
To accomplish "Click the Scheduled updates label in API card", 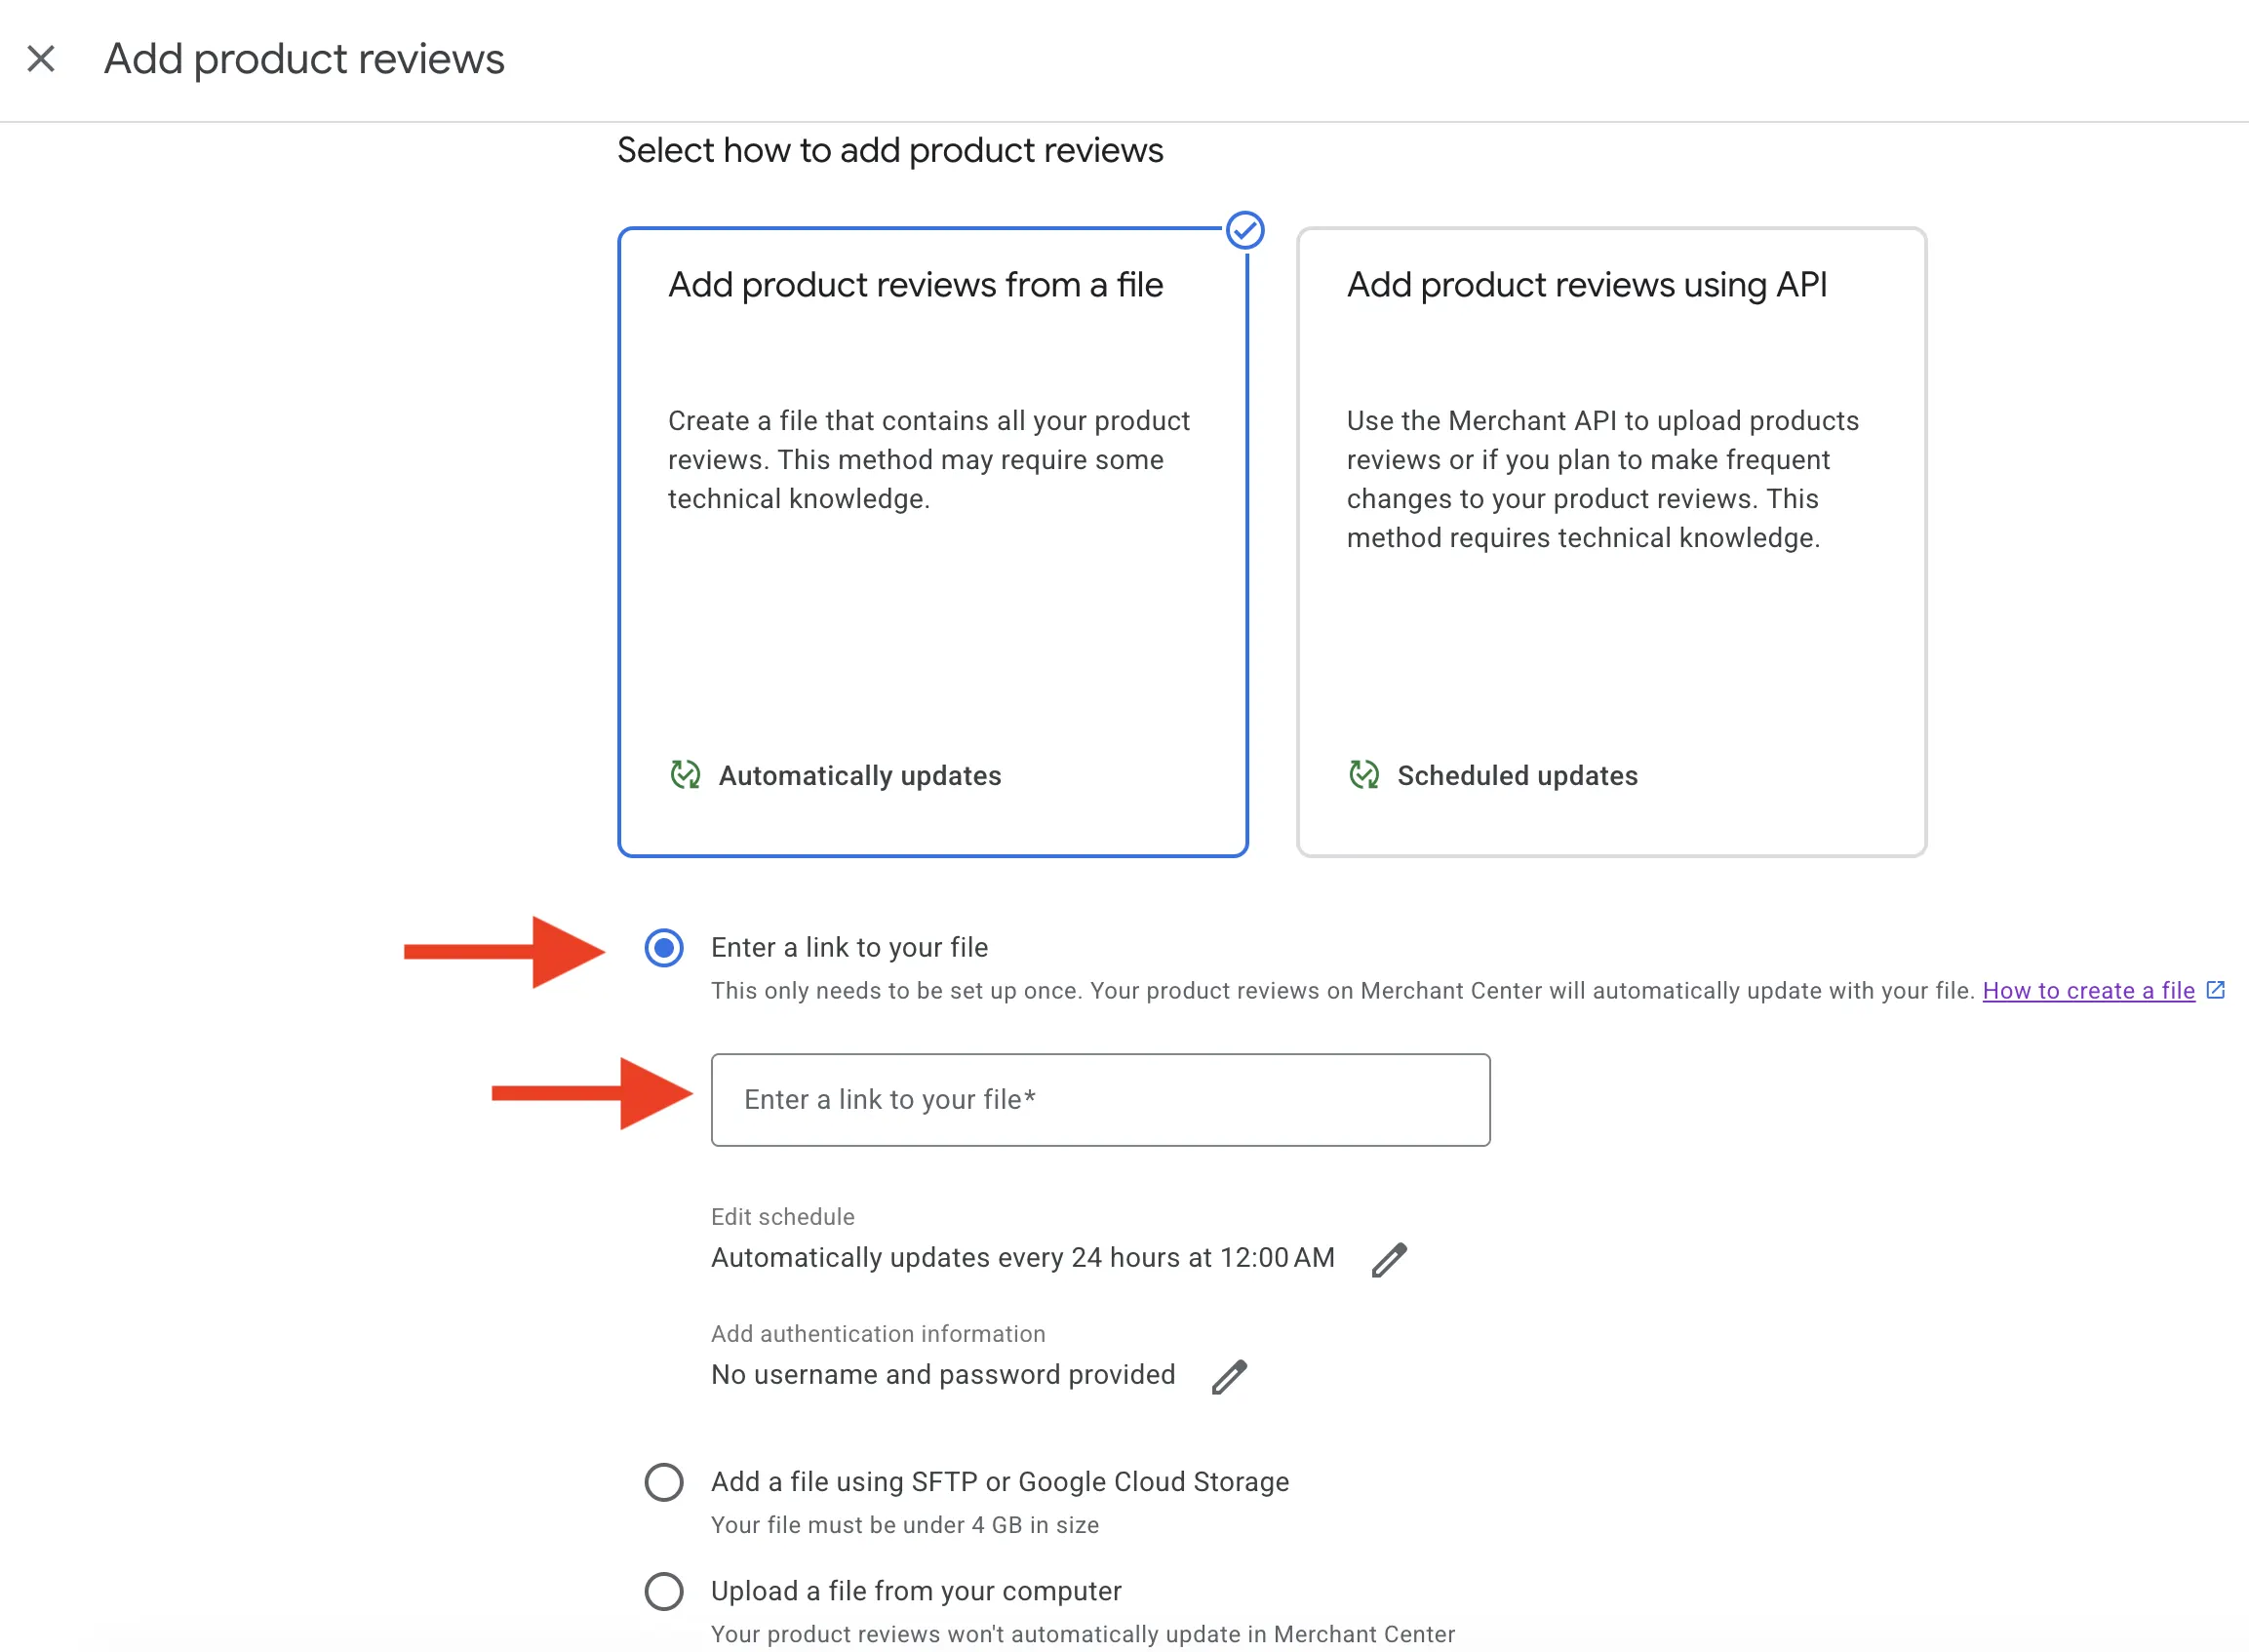I will 1517,776.
